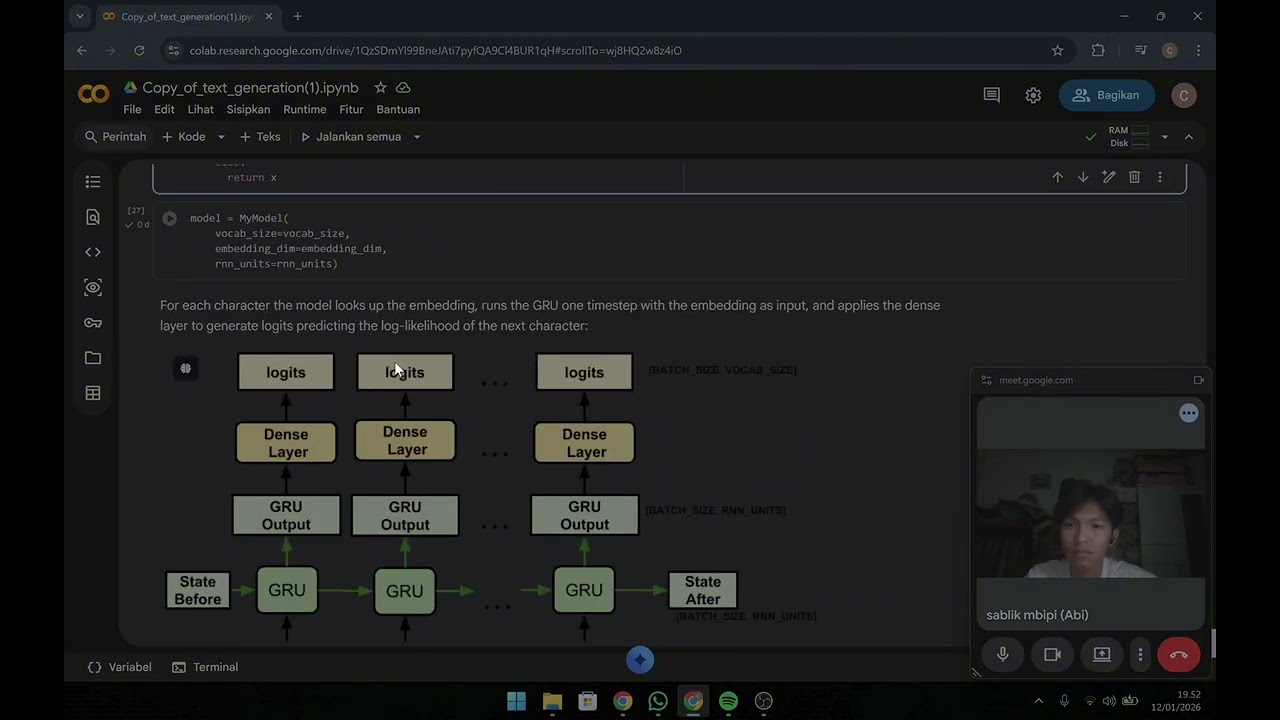Open the Terminal panel
The image size is (1280, 720).
[x=205, y=667]
